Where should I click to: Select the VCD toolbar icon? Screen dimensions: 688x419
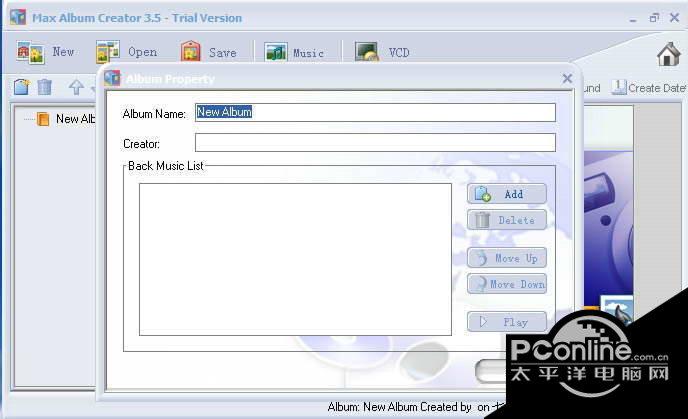366,51
